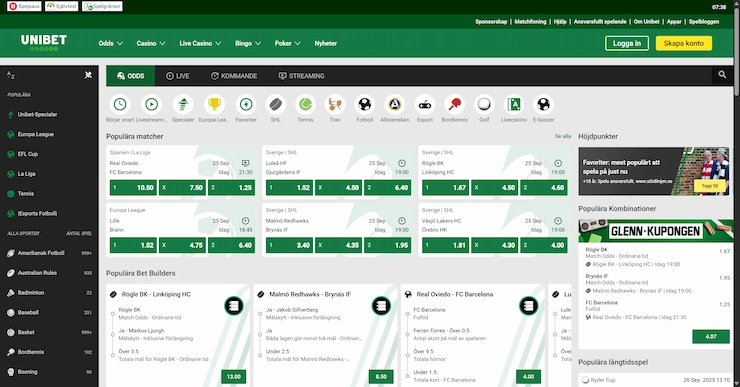Select the Allsvenskan league icon

click(395, 104)
